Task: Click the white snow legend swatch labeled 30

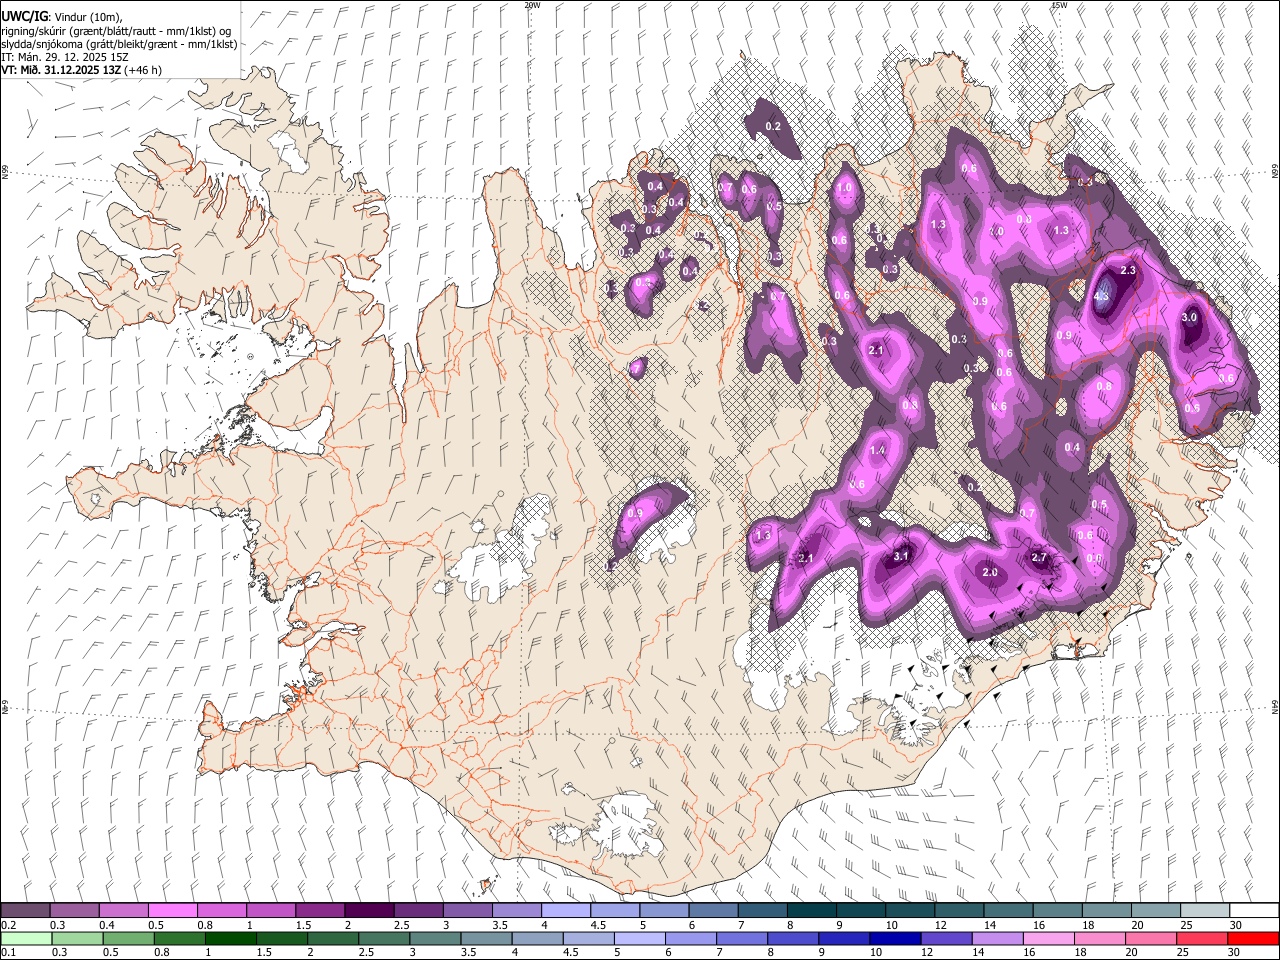Action: 1254,910
